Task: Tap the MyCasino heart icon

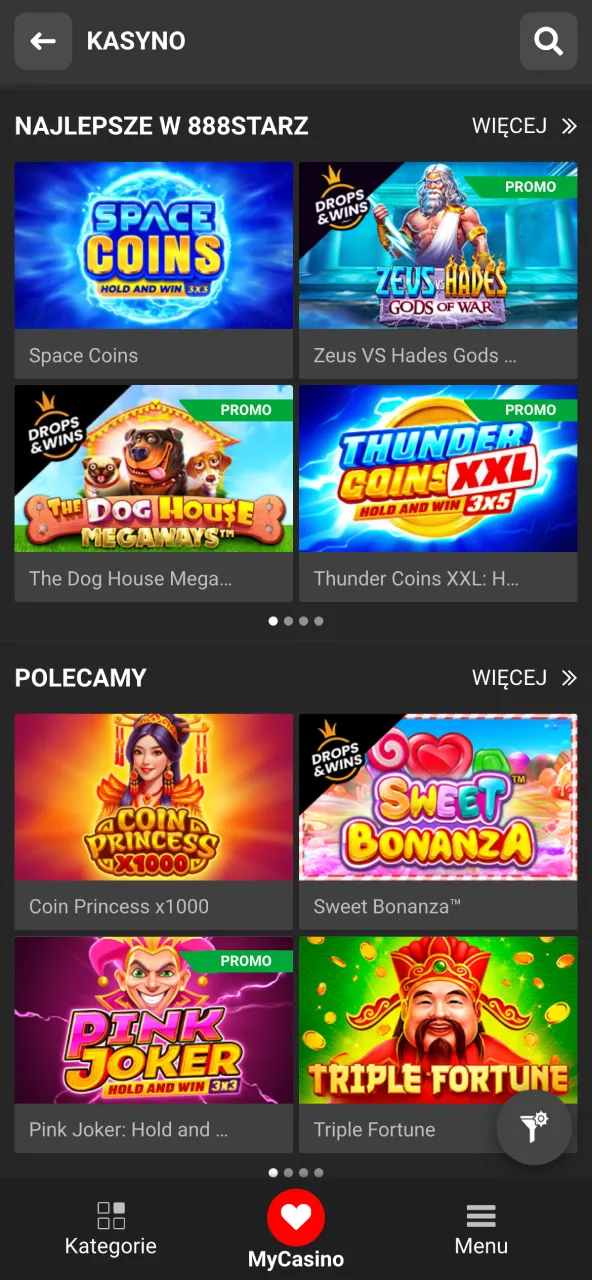Action: click(296, 1217)
